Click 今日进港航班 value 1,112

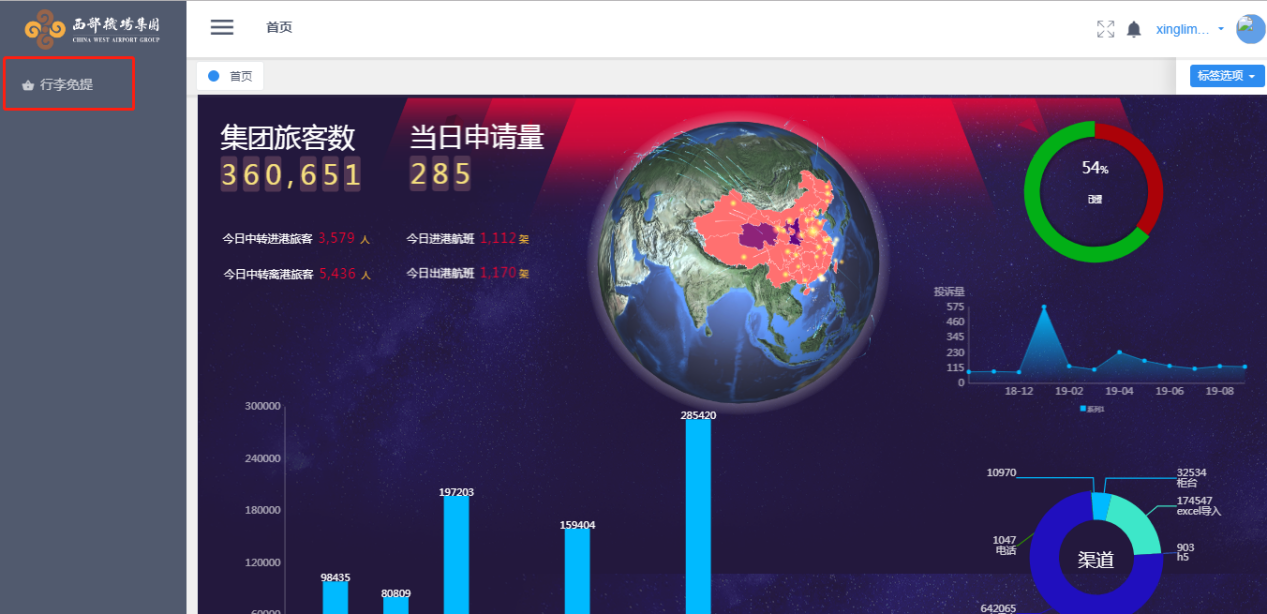click(498, 238)
